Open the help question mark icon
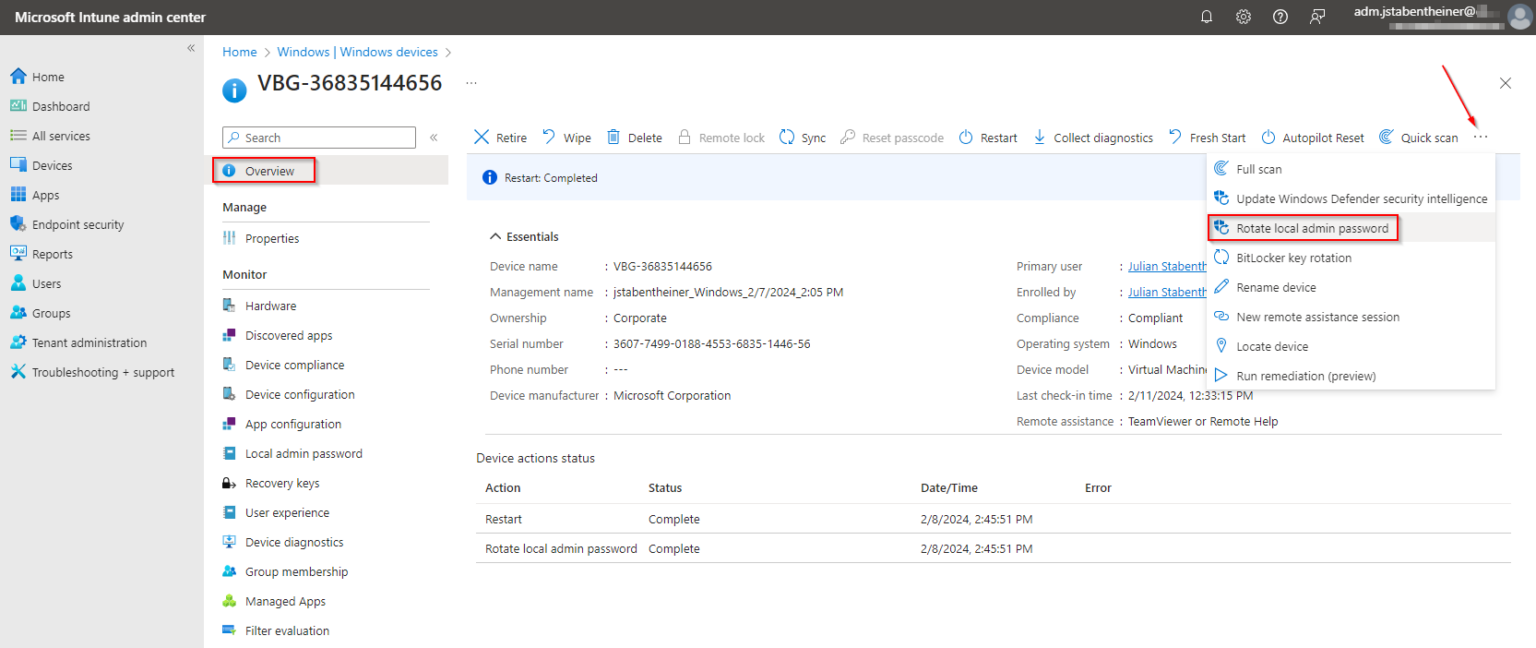The image size is (1536, 648). click(x=1280, y=16)
